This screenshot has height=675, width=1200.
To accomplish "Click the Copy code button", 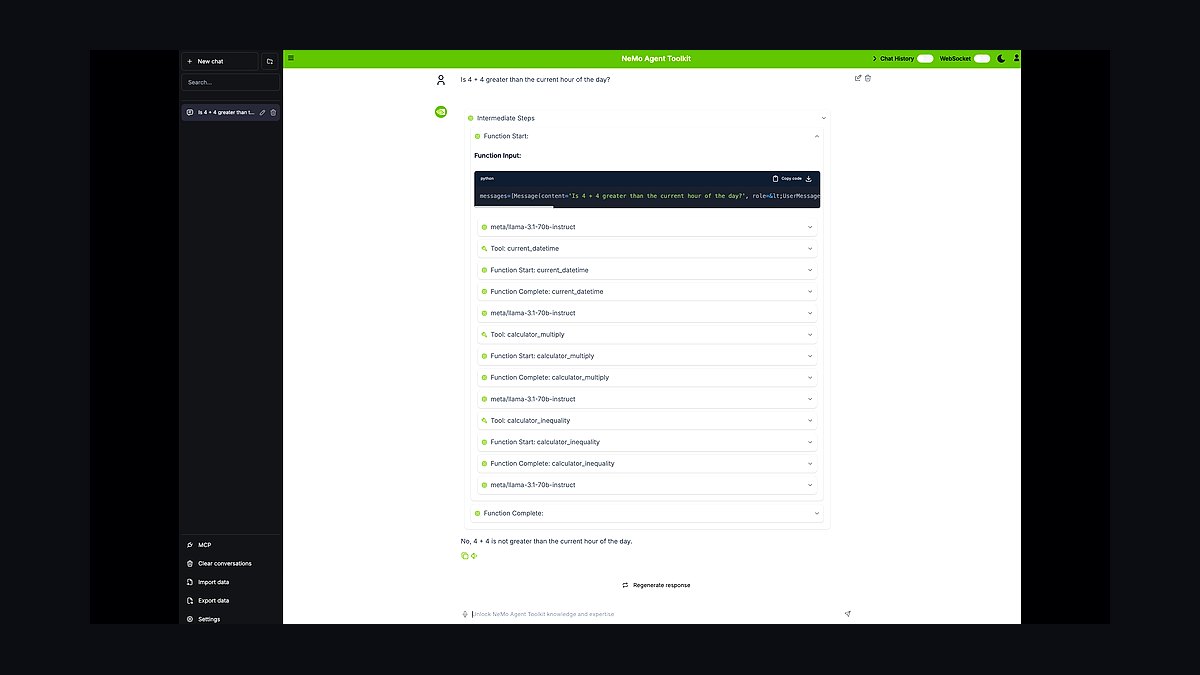I will [787, 178].
